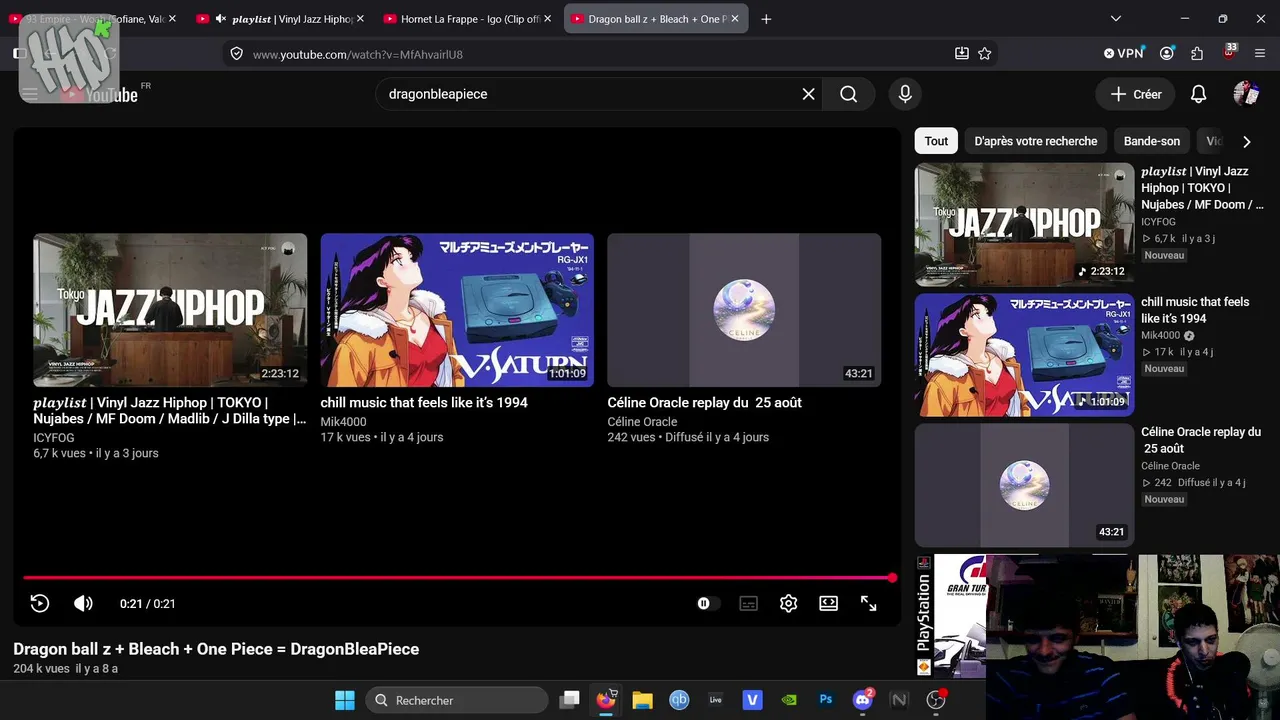
Task: Click the taskbar Rechercher search box
Action: click(457, 700)
